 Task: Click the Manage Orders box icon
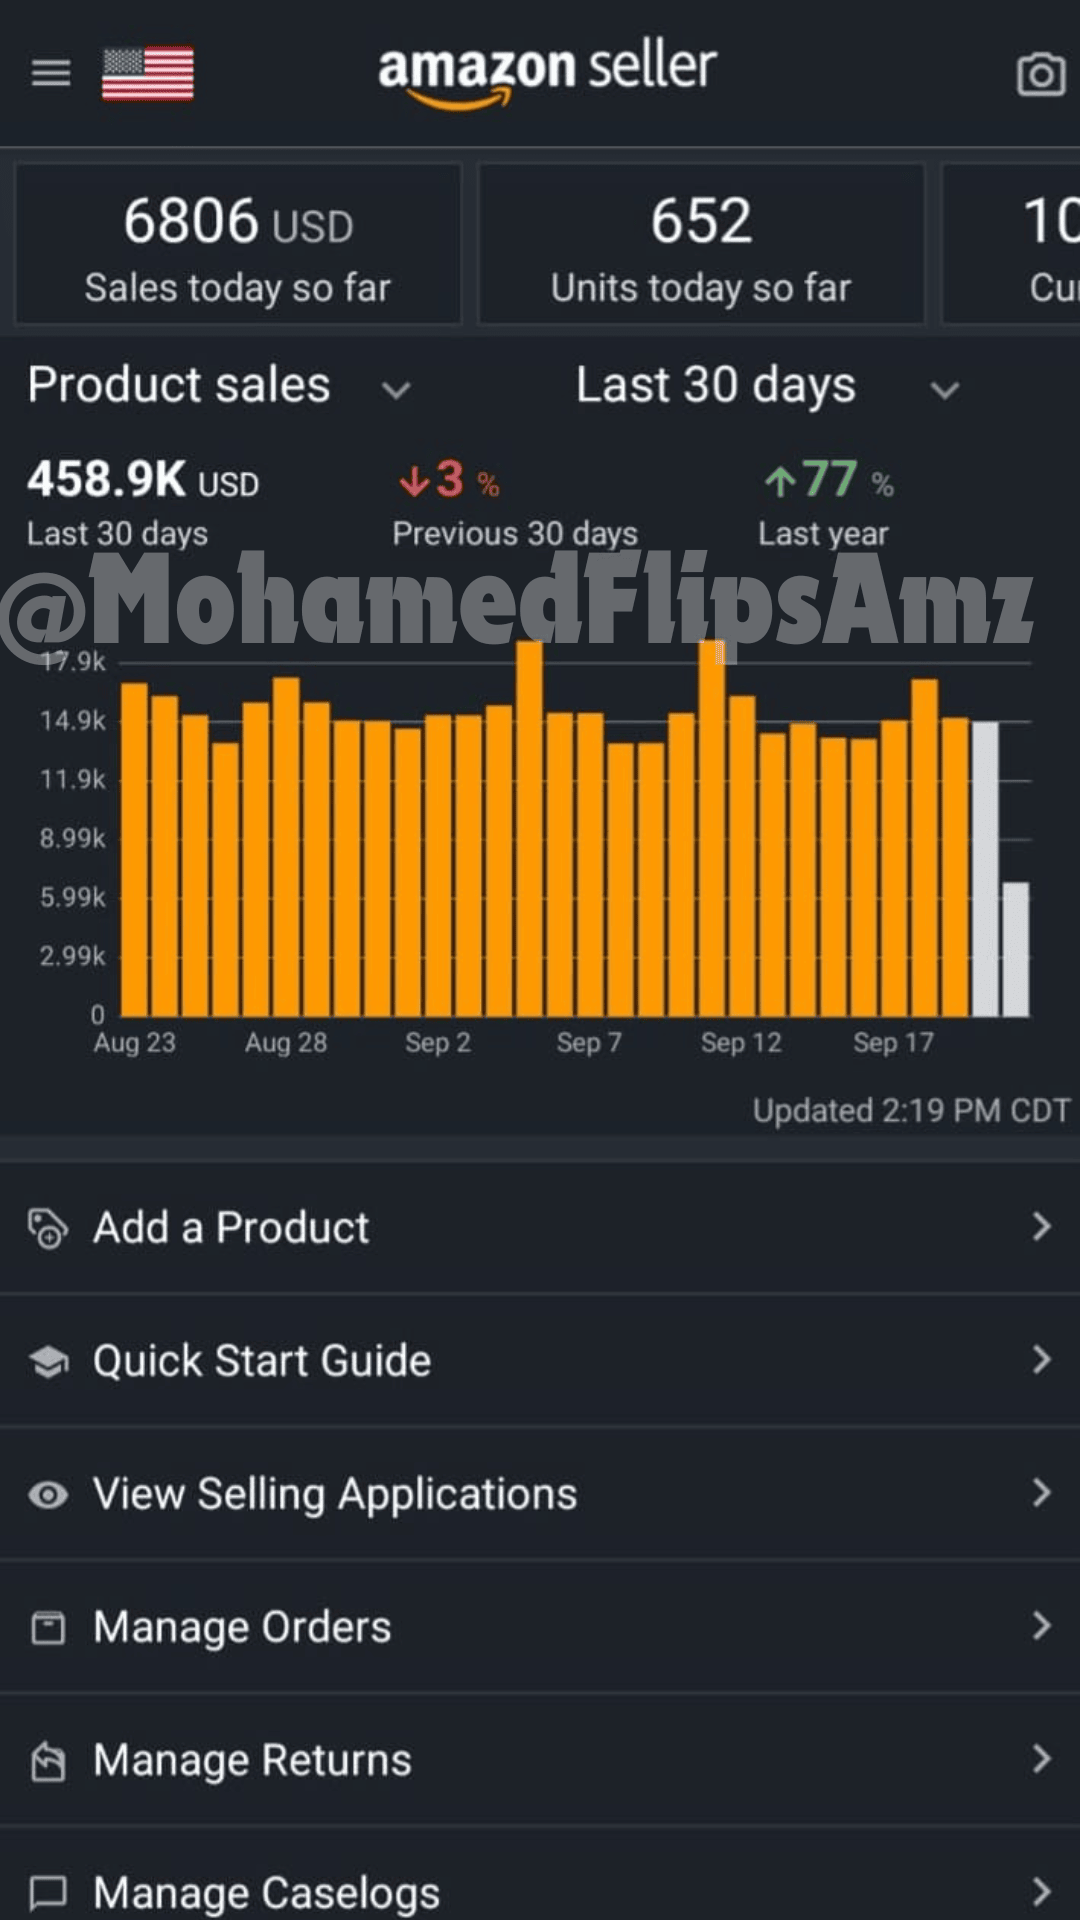[48, 1628]
